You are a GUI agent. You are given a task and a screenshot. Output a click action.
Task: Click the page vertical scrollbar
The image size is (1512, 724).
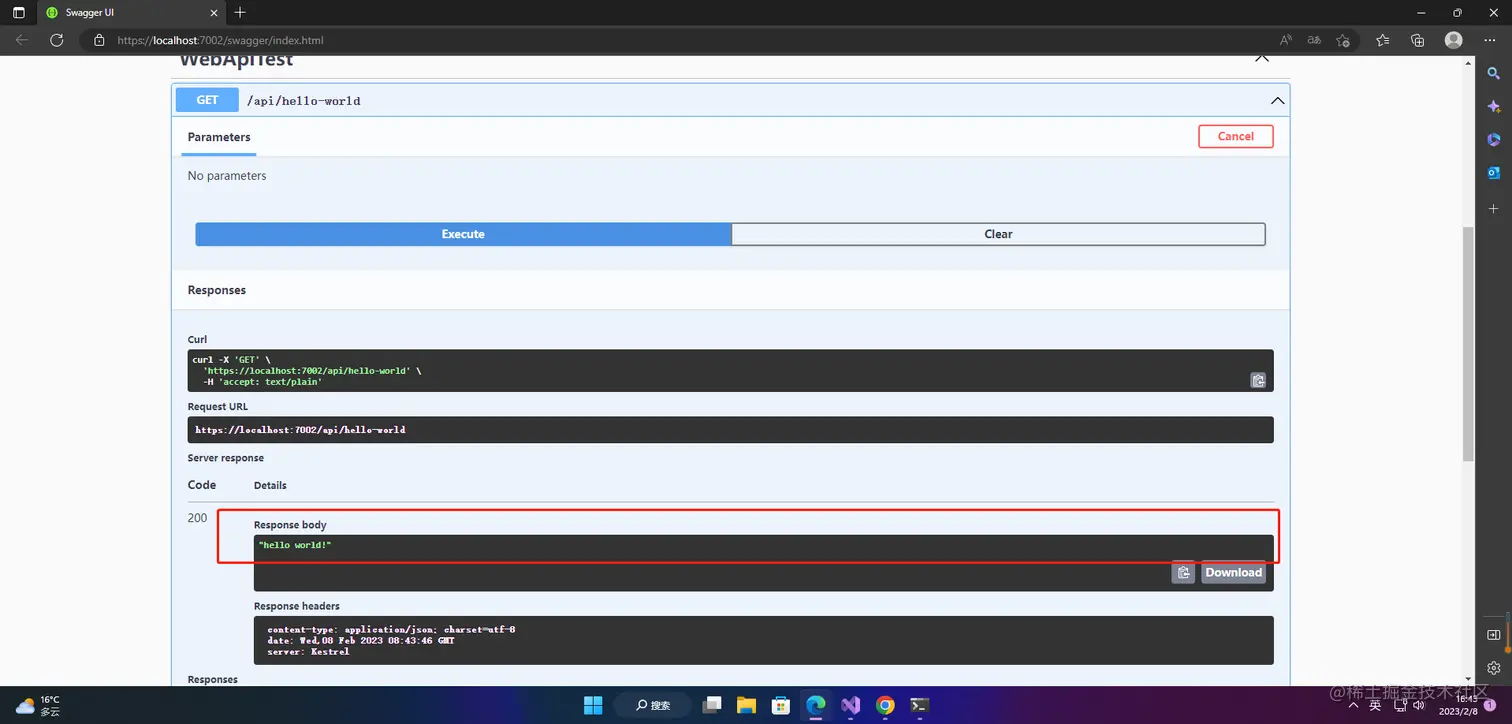(1468, 343)
